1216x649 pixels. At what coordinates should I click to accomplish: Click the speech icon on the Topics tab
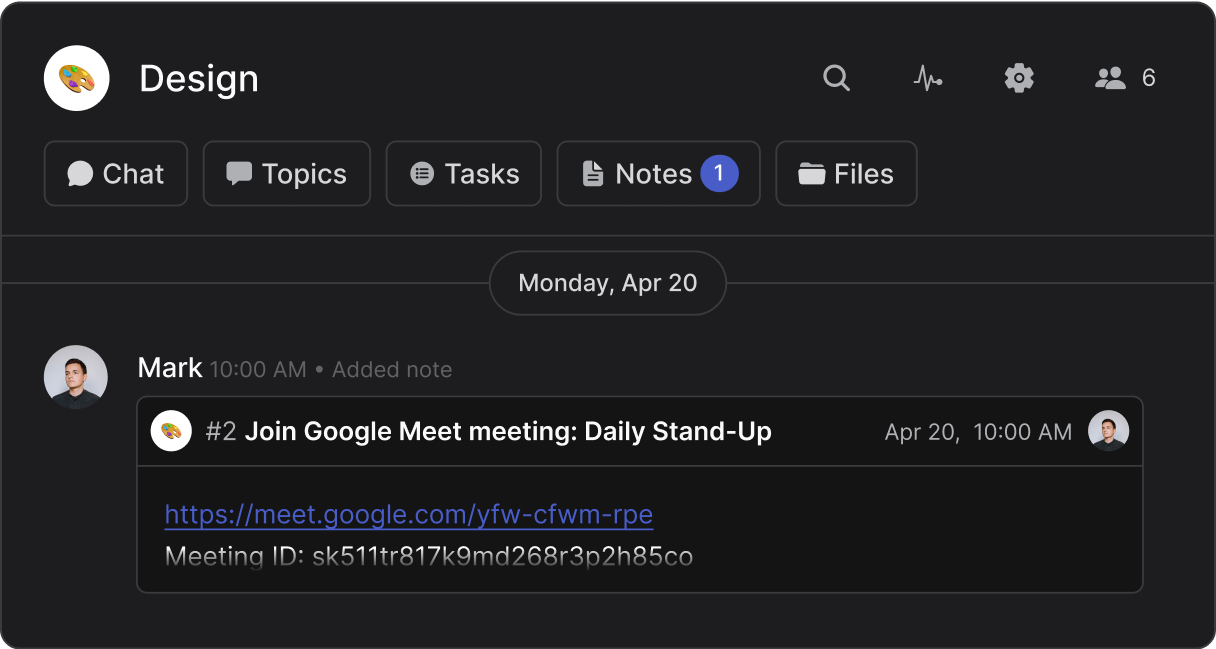(x=240, y=173)
